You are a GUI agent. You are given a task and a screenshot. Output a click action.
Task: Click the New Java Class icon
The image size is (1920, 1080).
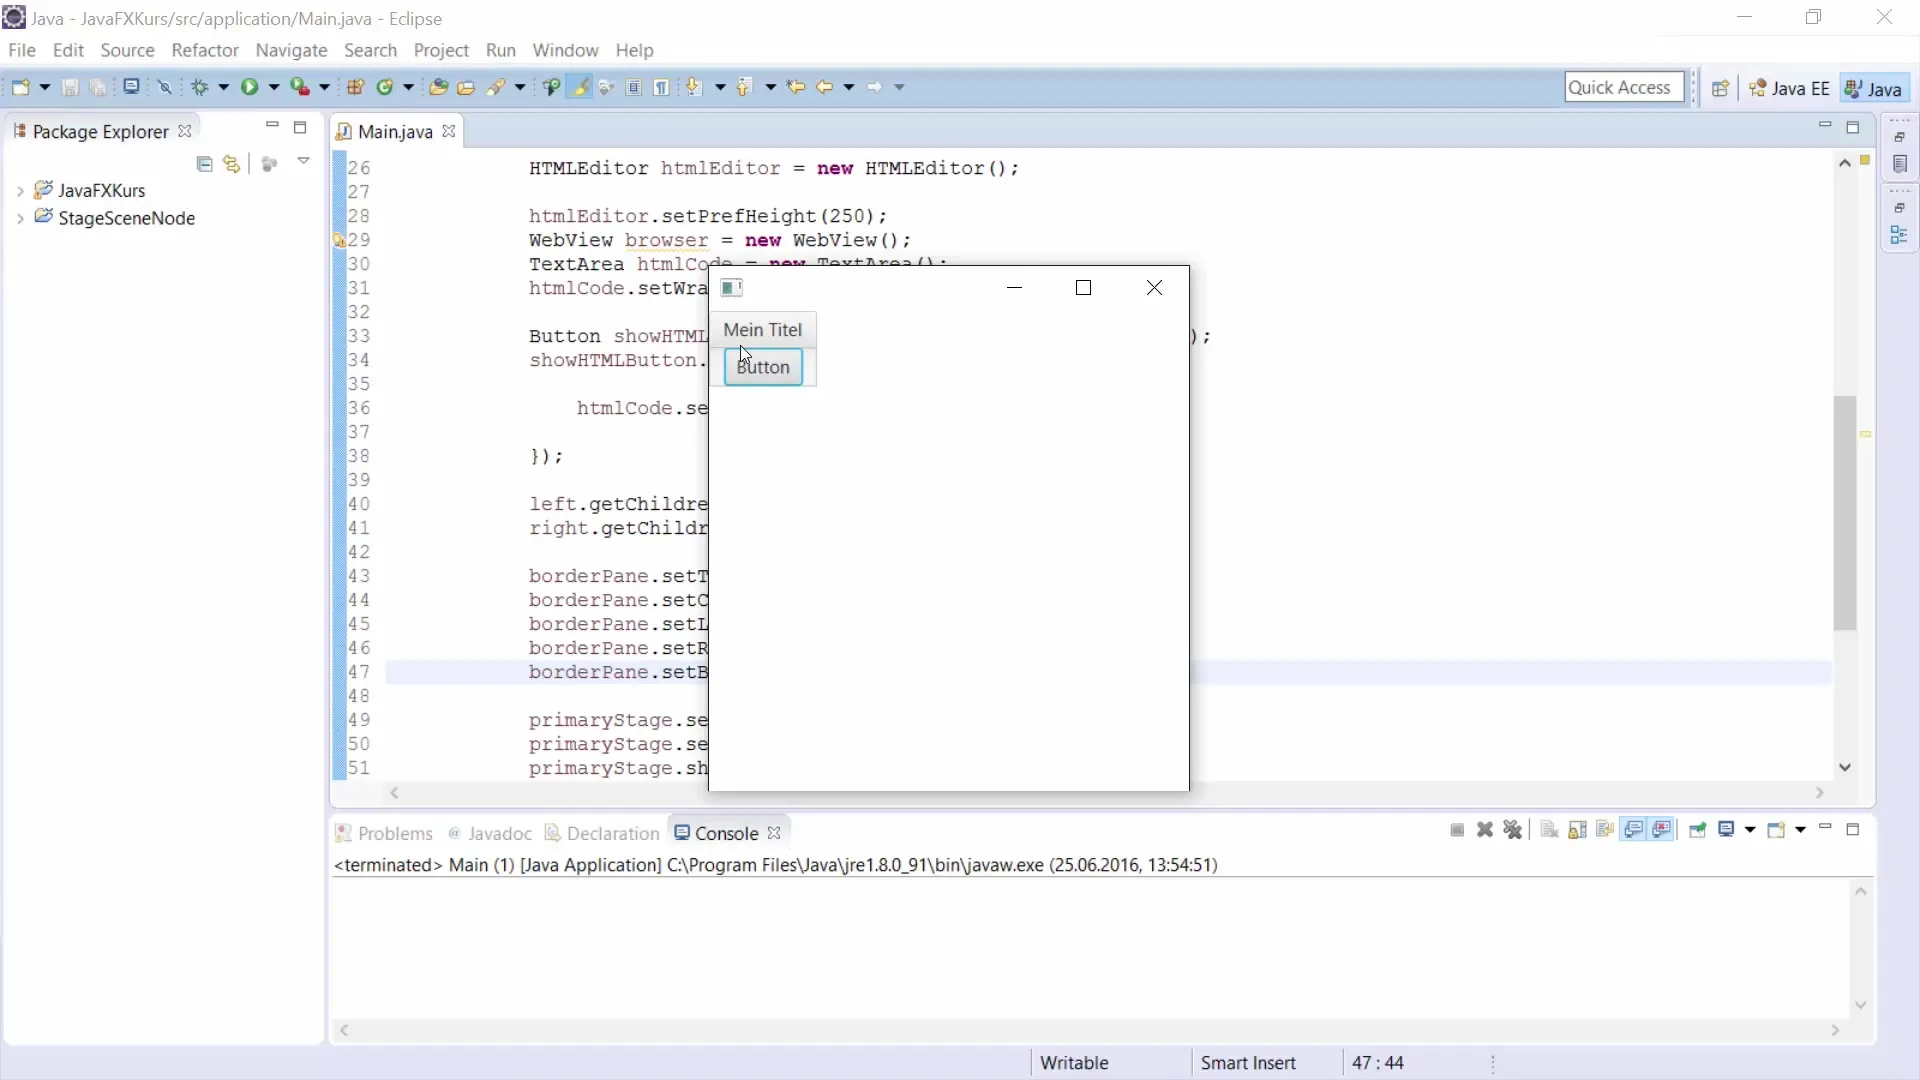coord(385,87)
